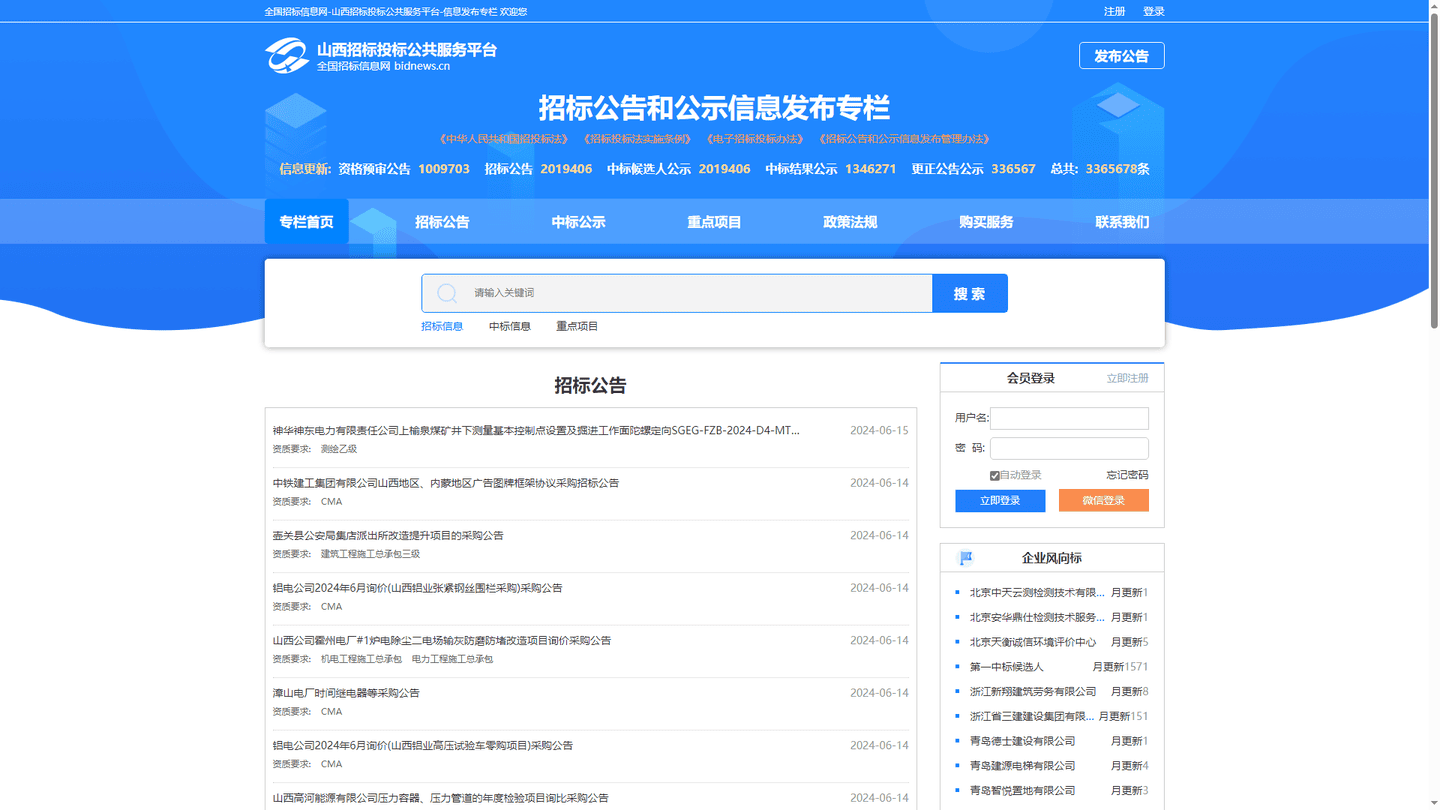Focus the 用户名 input field
1440x810 pixels.
click(x=1069, y=418)
